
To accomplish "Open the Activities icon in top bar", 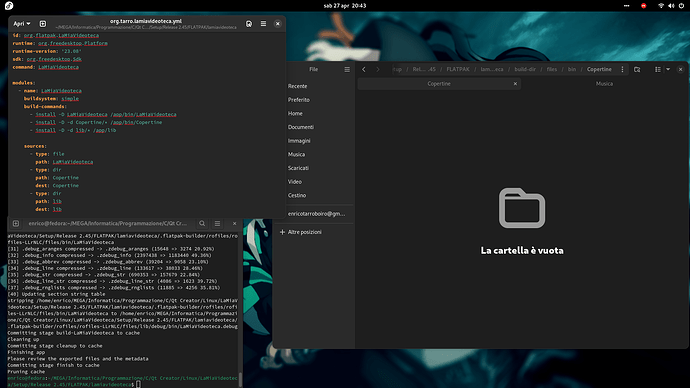I will click(9, 6).
